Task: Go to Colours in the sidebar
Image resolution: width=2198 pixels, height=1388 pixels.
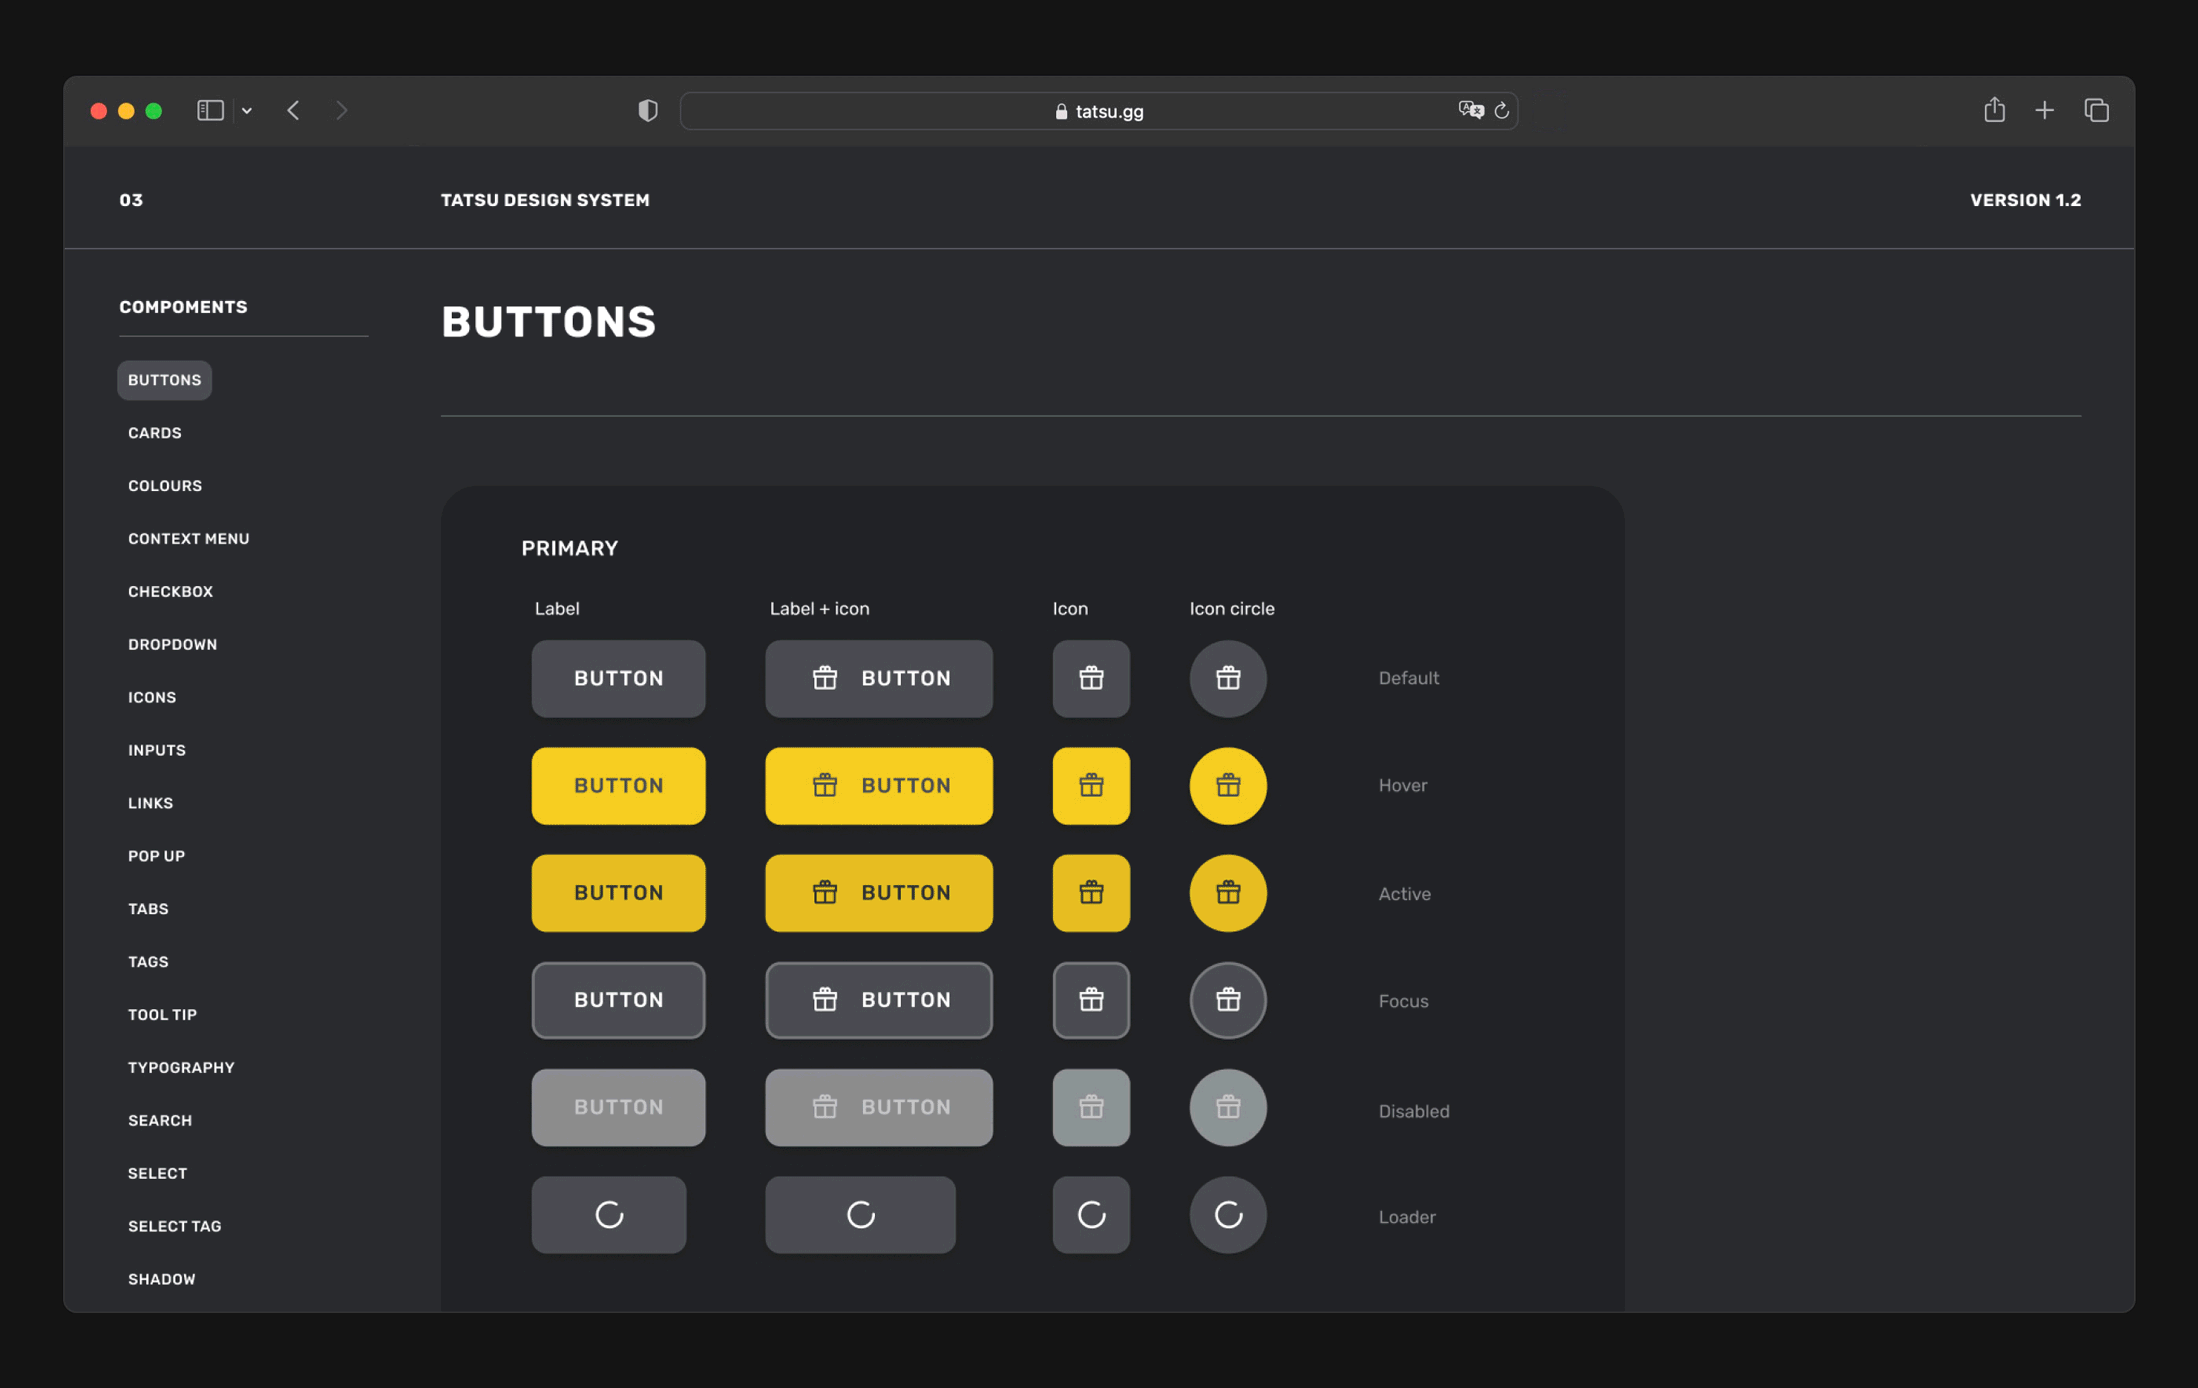Action: coord(165,485)
